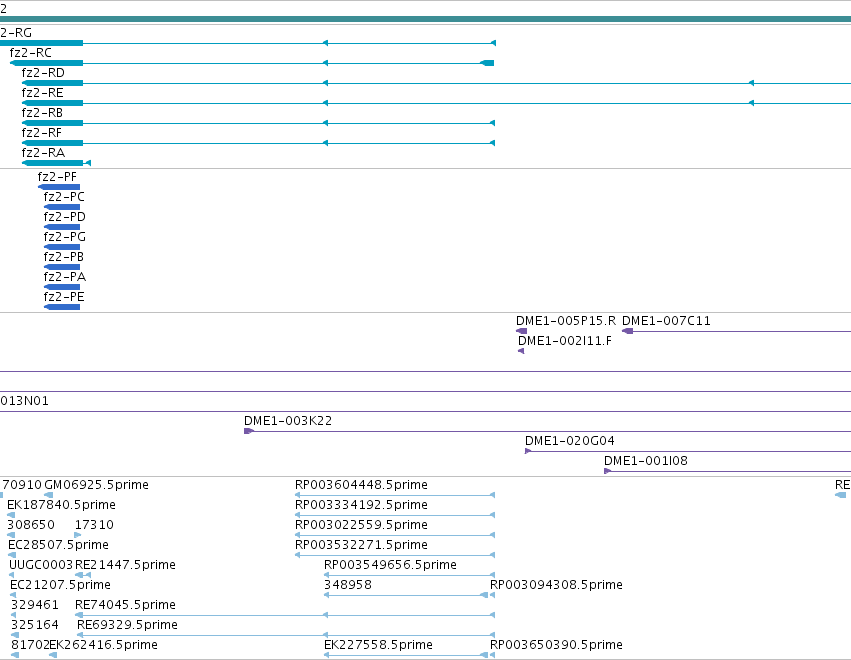Click the EK187840.5prime EST label
851x660 pixels.
61,505
